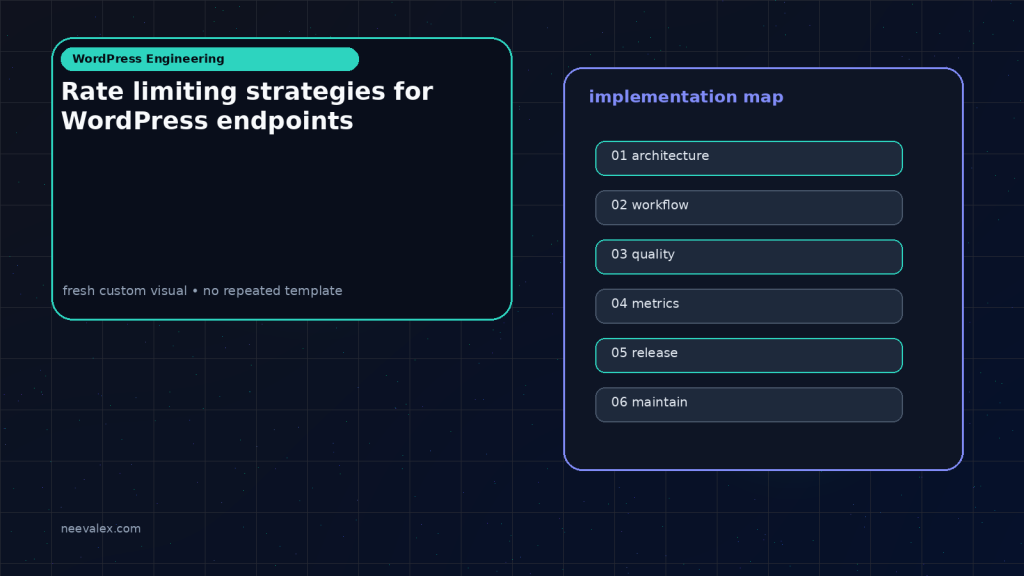Screen dimensions: 1024x576
Task: Select the '04 metrics' item
Action: coord(748,306)
